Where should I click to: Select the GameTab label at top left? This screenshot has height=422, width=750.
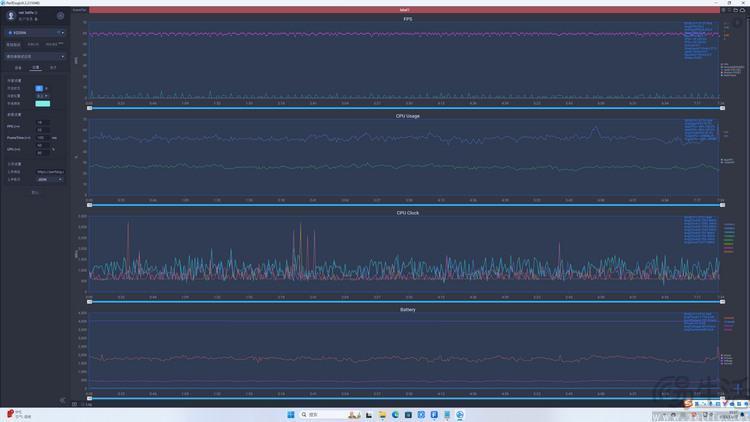pos(79,10)
